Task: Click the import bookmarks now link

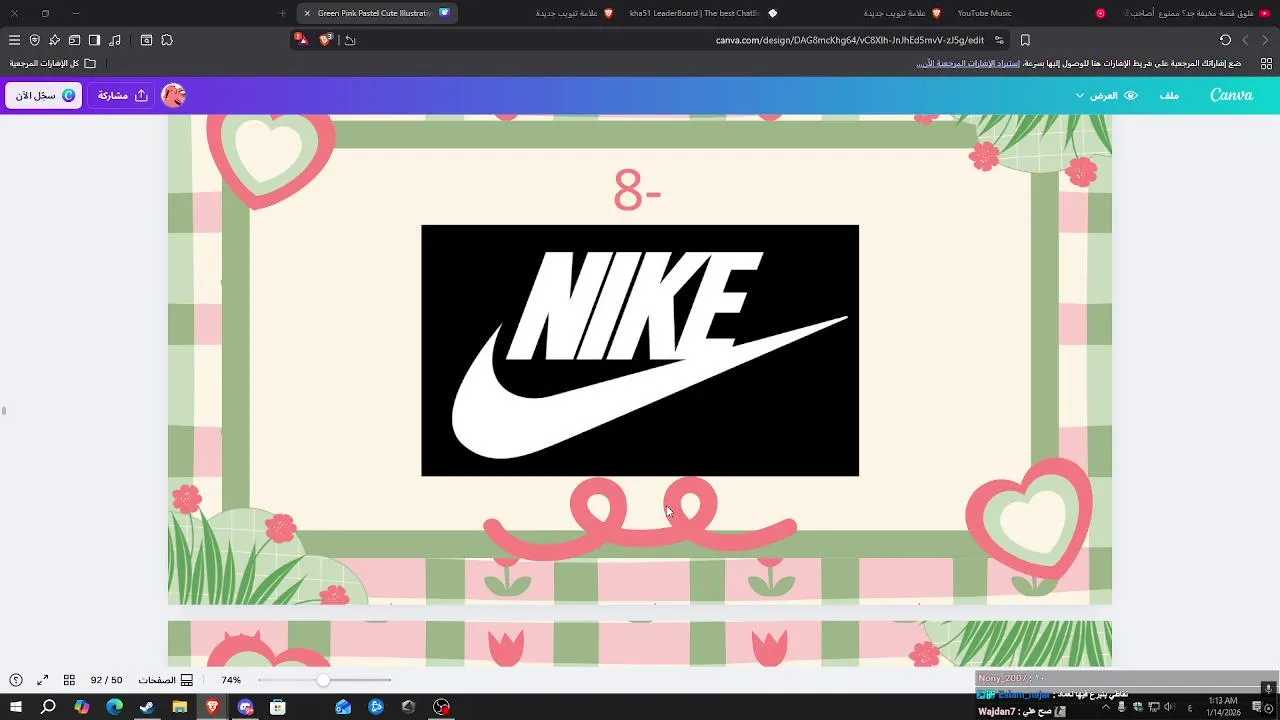Action: pyautogui.click(x=968, y=63)
